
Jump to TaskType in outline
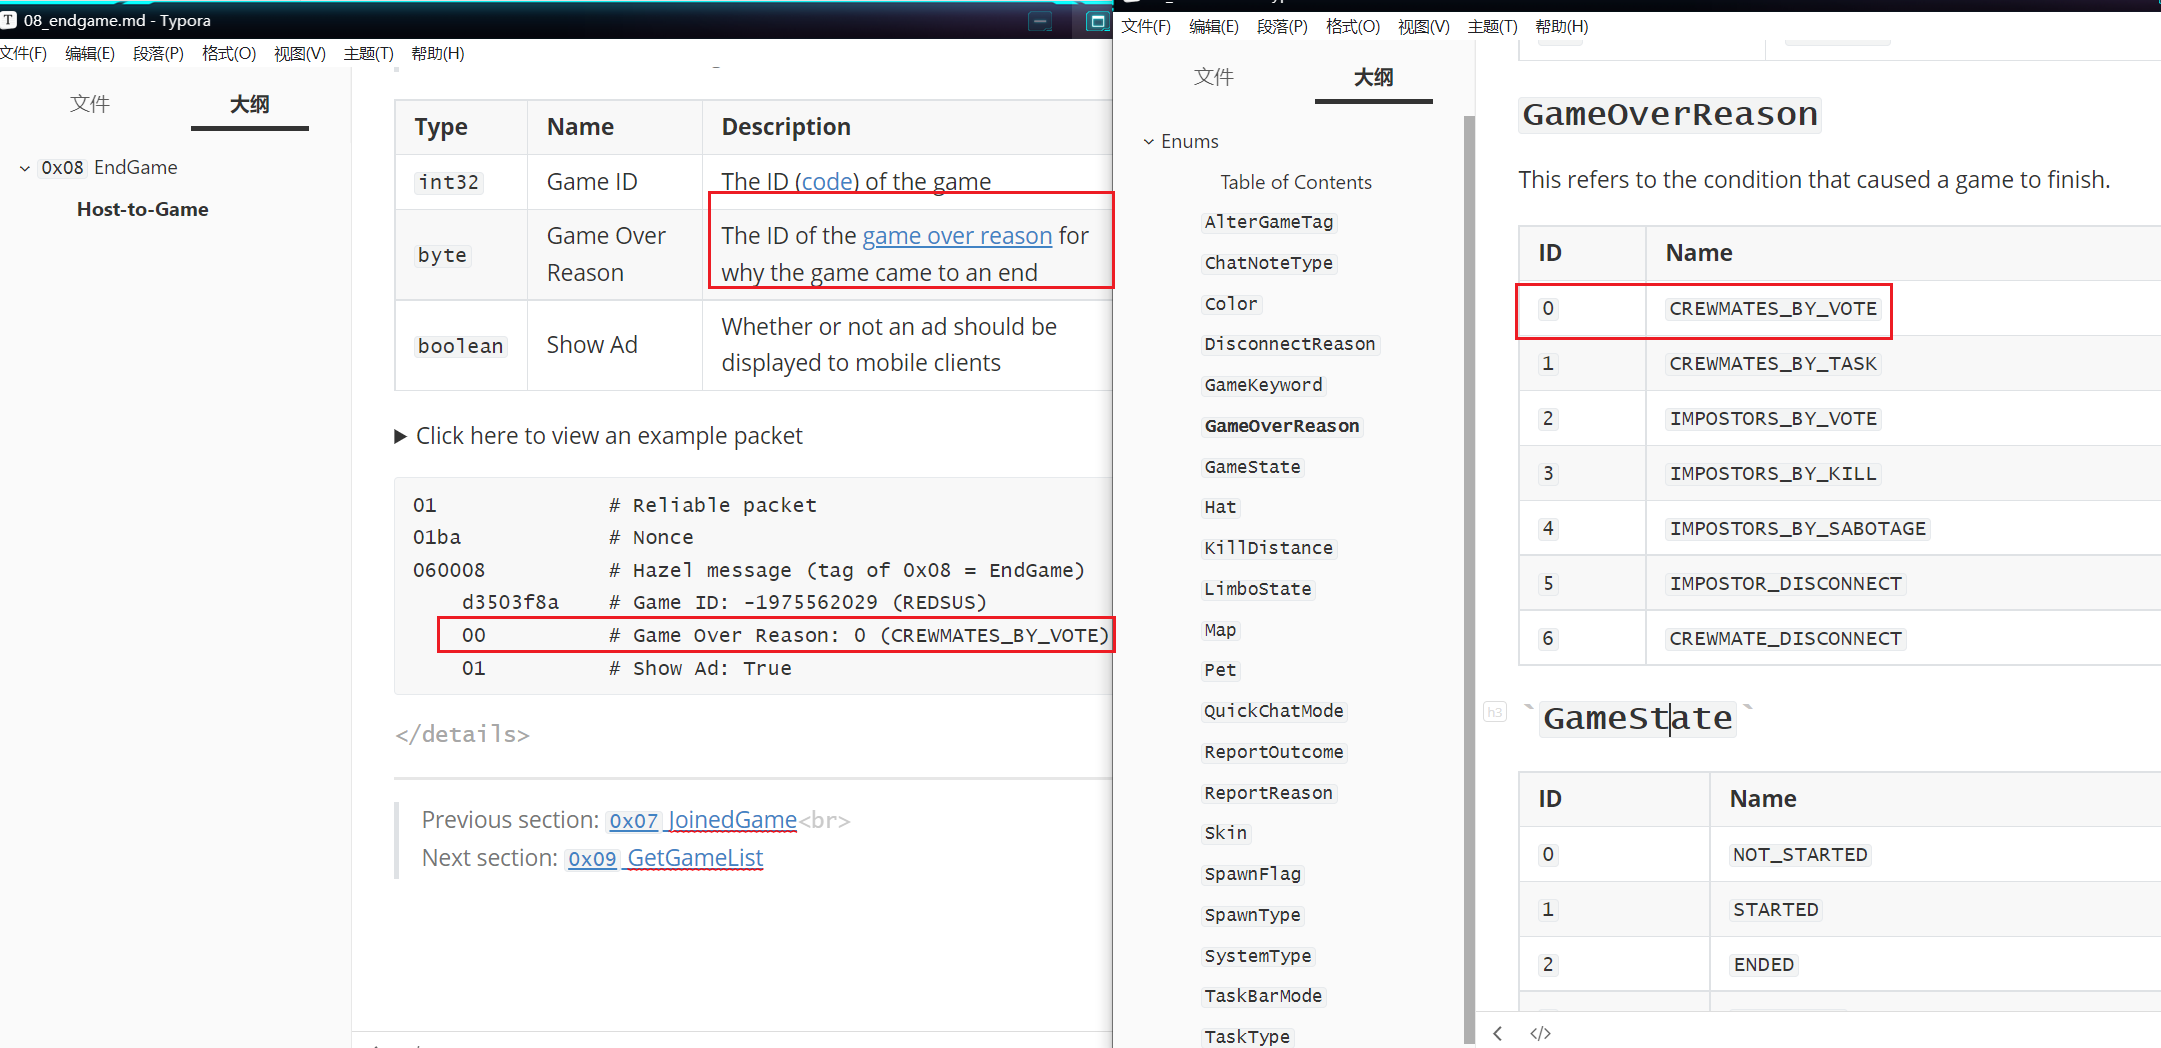tap(1247, 1037)
